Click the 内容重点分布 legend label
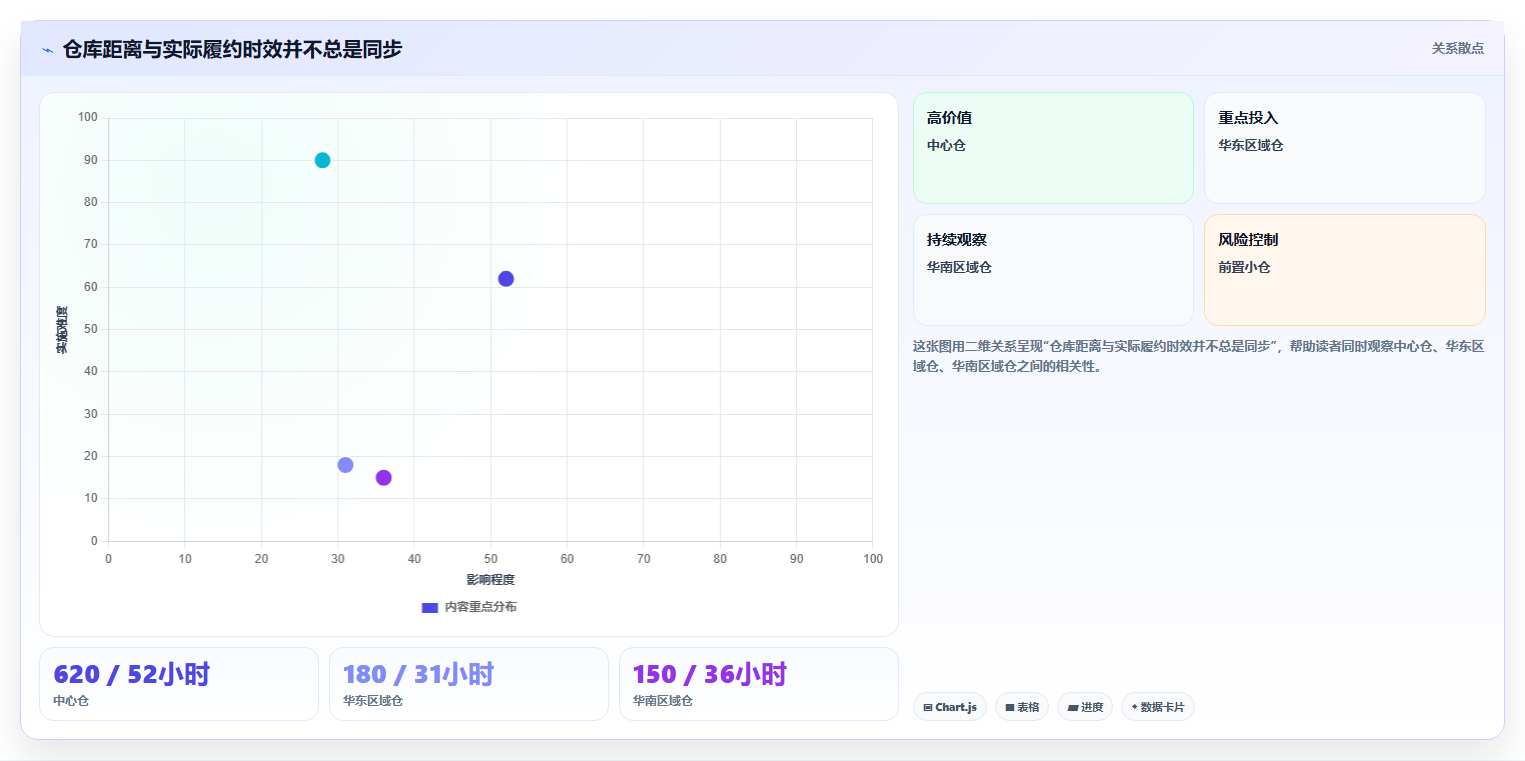 coord(481,607)
